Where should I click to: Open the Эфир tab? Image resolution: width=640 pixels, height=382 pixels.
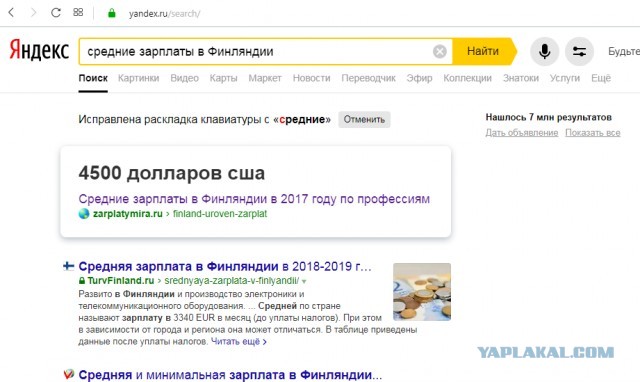419,78
